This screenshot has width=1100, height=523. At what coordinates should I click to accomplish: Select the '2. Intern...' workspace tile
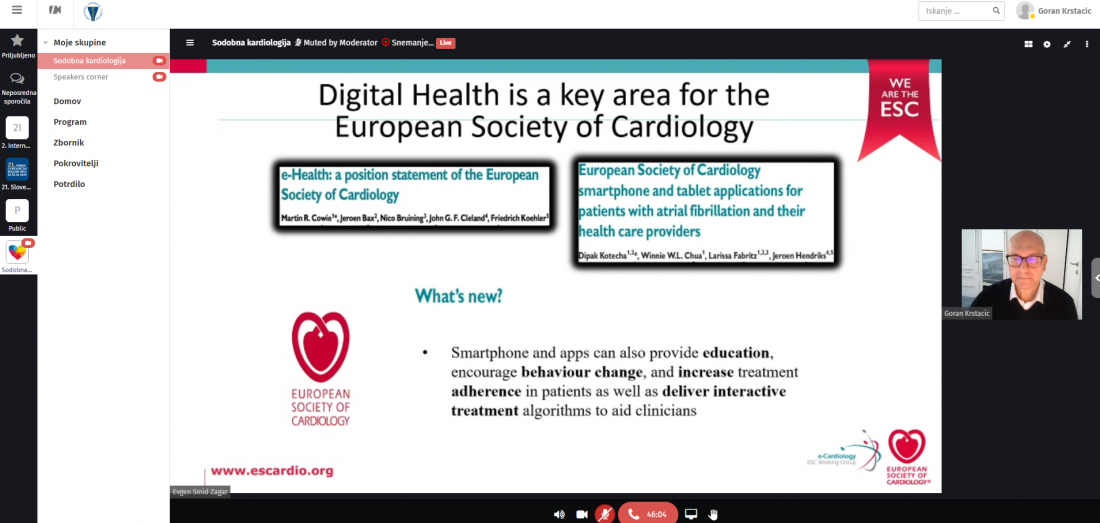18,133
